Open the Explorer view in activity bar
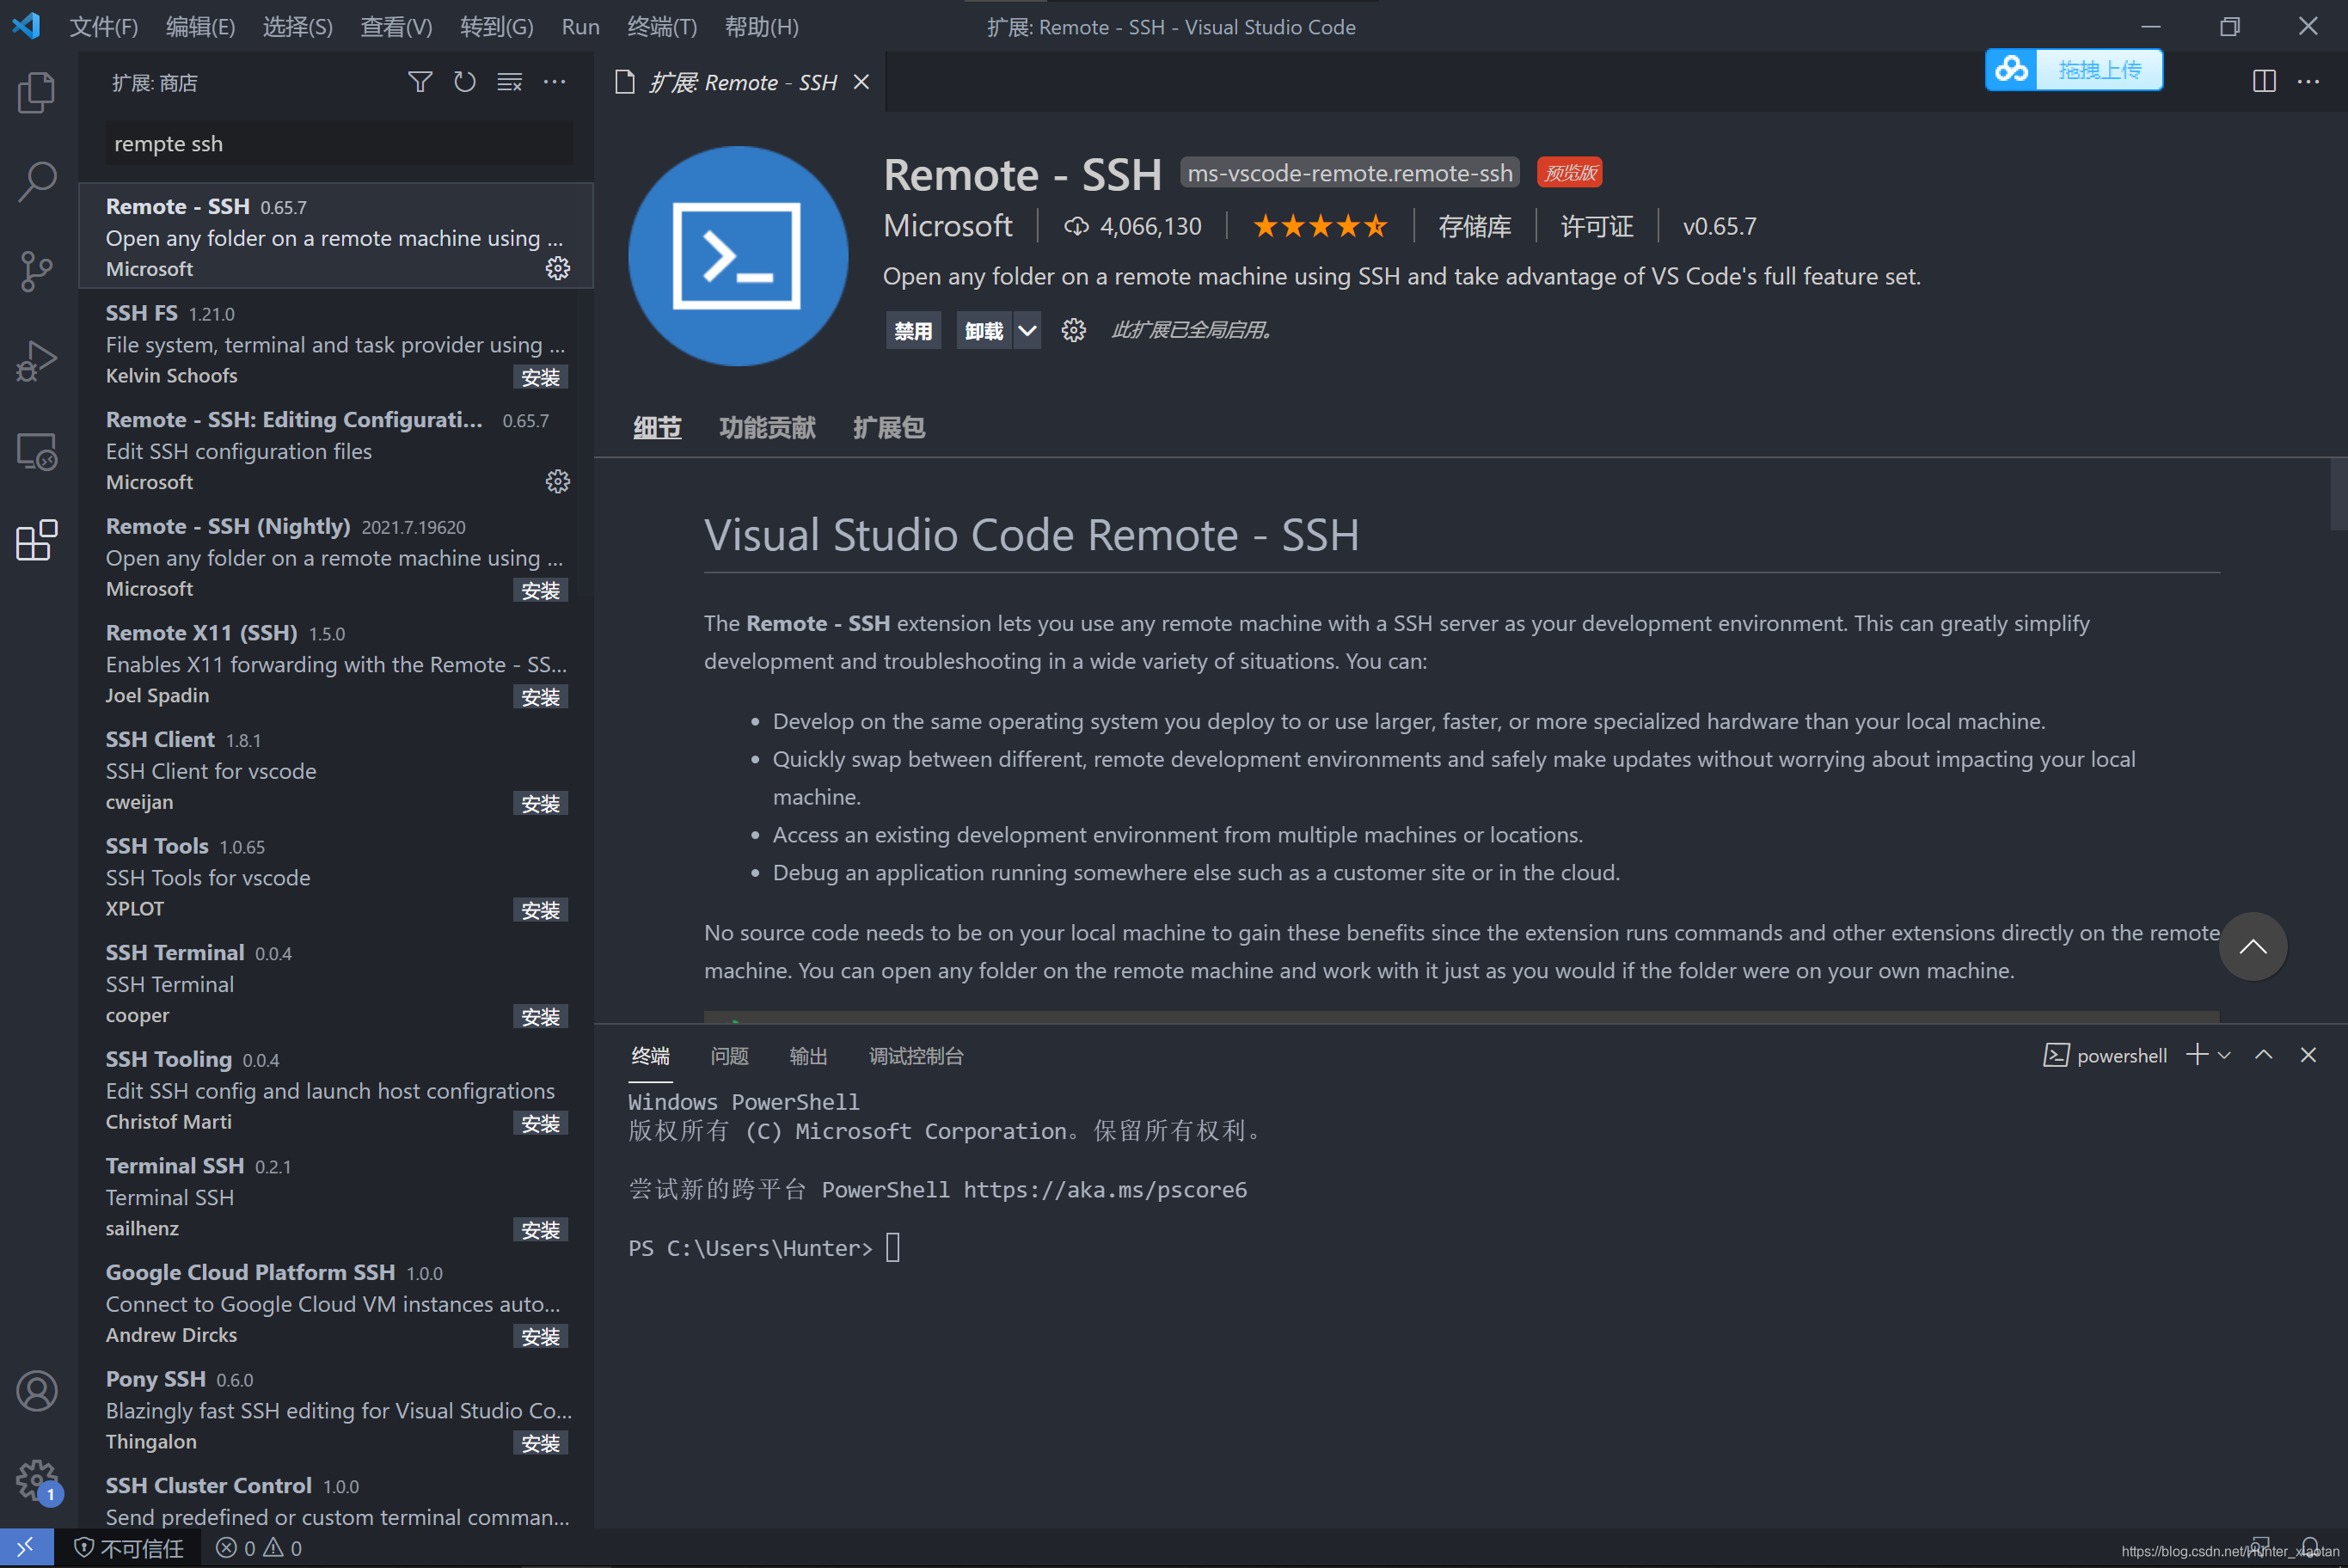2348x1568 pixels. [x=37, y=92]
